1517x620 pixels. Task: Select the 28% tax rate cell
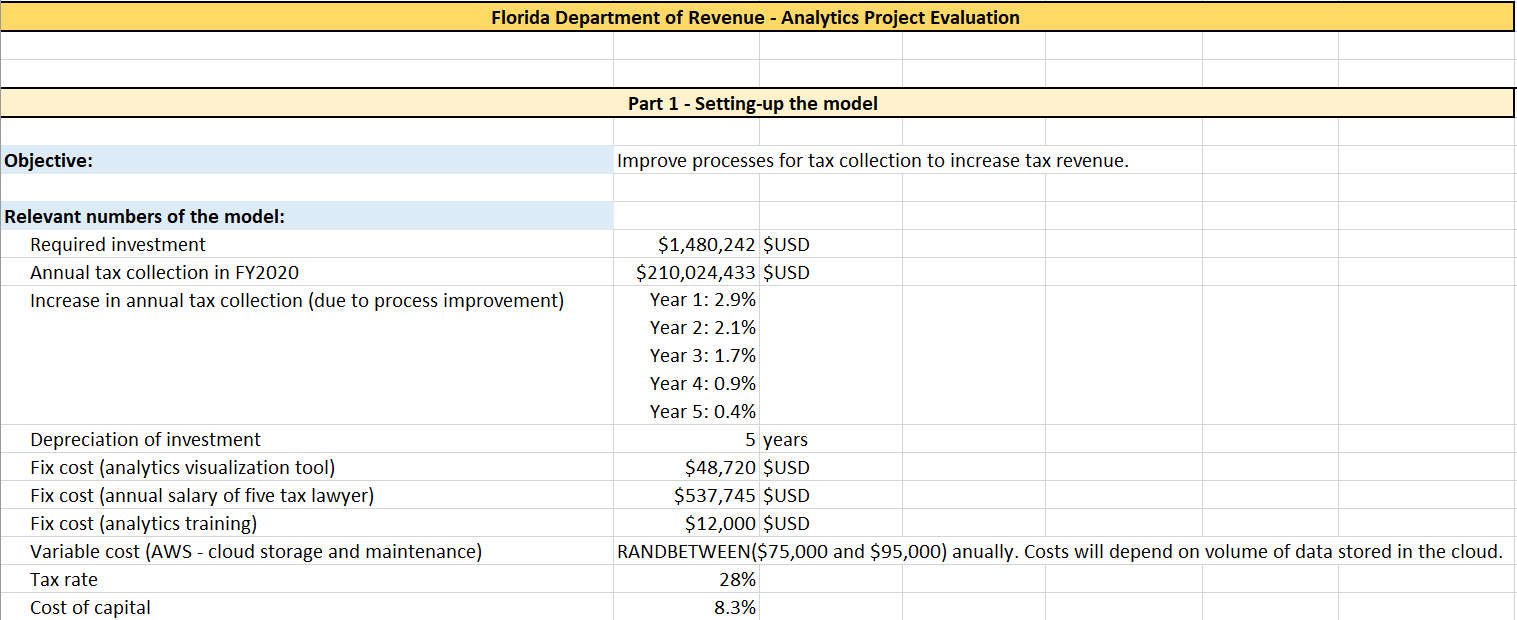point(736,580)
